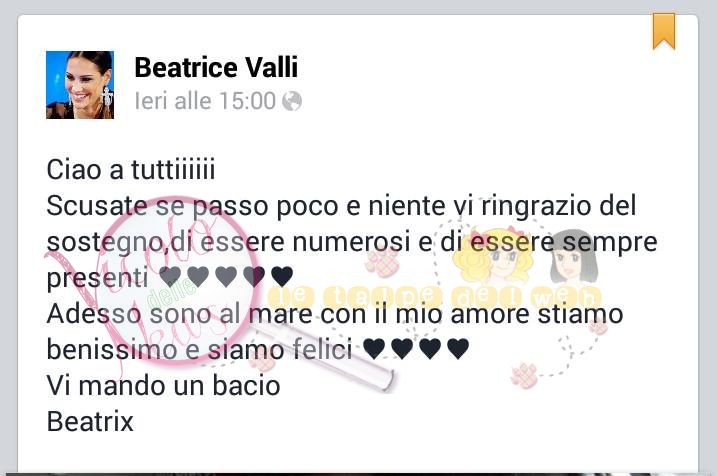Click the blonde cartoon girl watermark
The image size is (718, 476).
(492, 254)
